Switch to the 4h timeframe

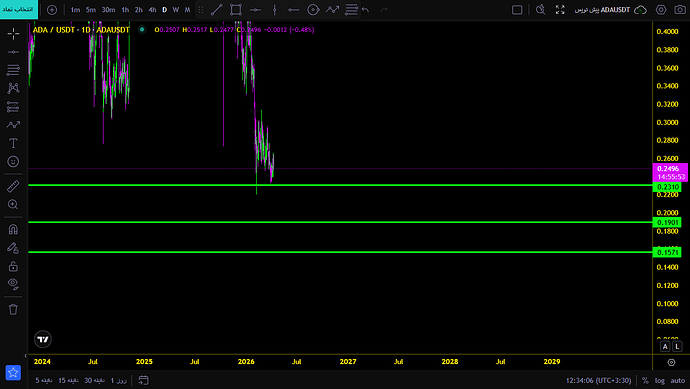pyautogui.click(x=152, y=10)
